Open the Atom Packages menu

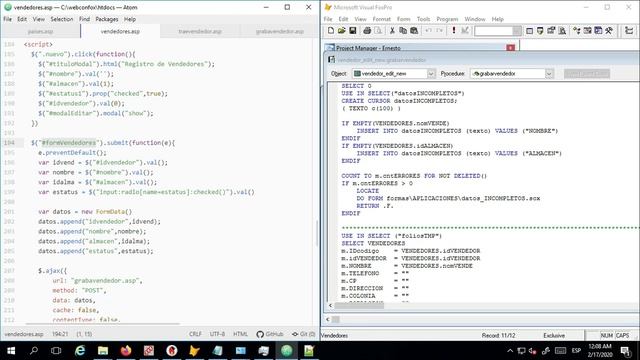[107, 19]
